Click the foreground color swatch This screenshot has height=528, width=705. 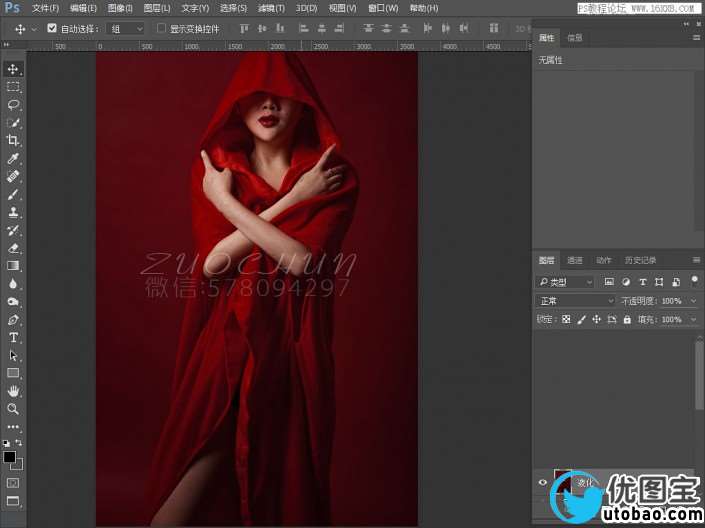coord(9,457)
